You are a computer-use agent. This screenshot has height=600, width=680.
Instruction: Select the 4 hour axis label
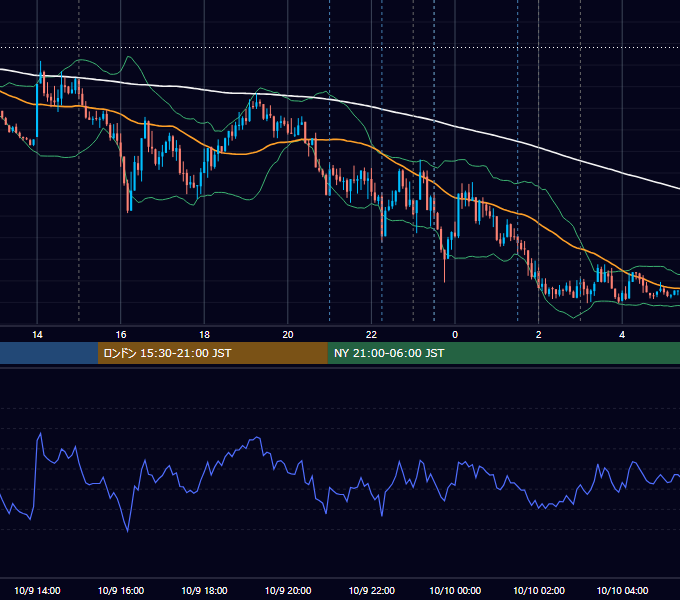pyautogui.click(x=622, y=335)
